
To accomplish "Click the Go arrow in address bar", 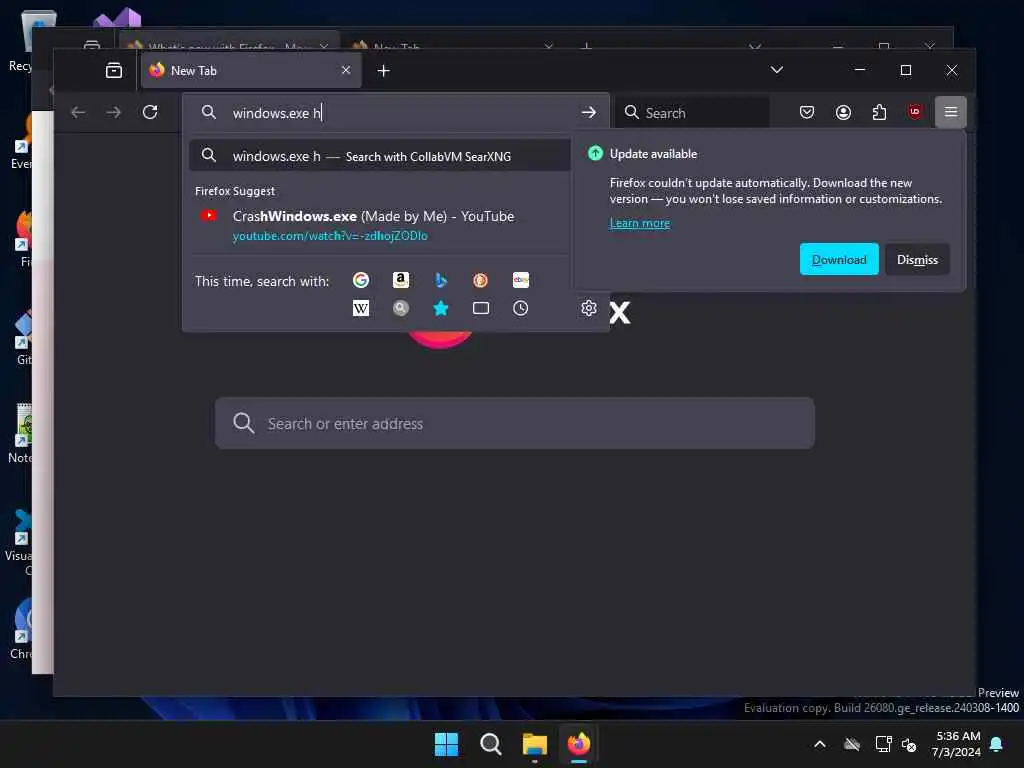I will [x=588, y=112].
